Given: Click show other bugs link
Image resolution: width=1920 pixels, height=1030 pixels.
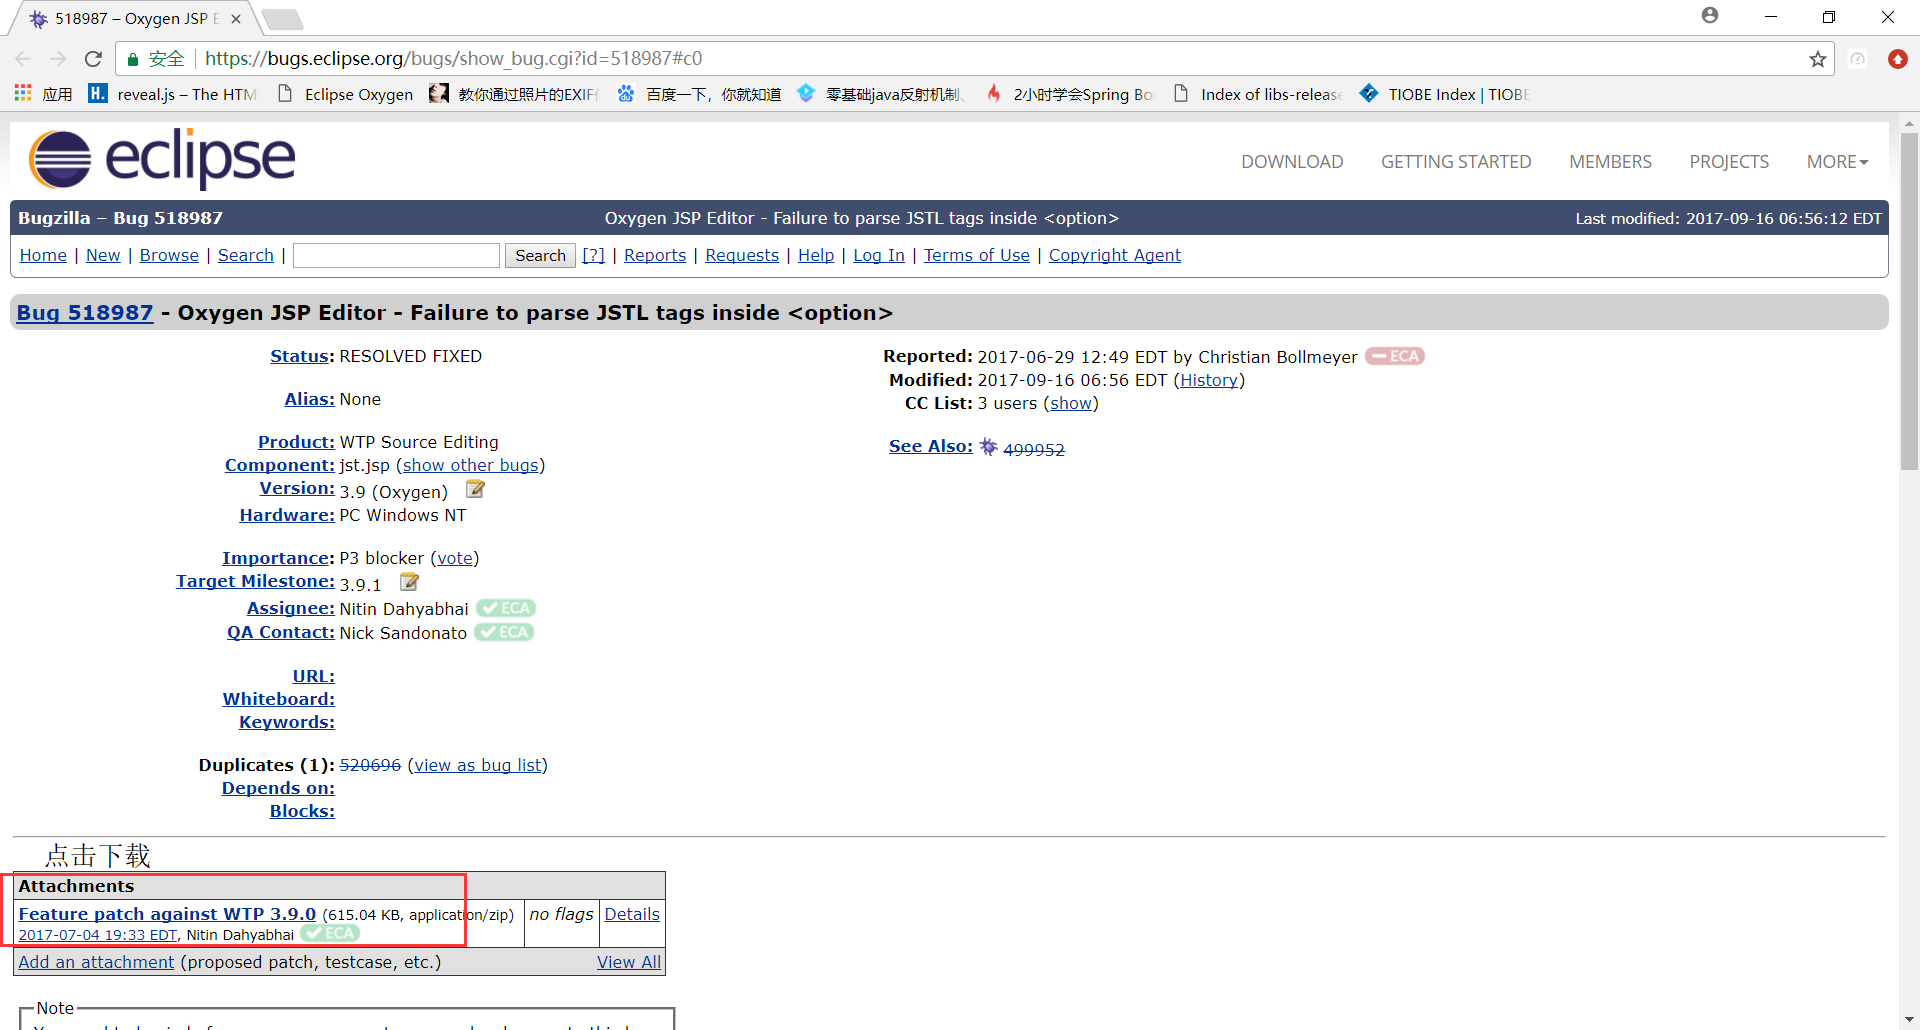Looking at the screenshot, I should (470, 465).
